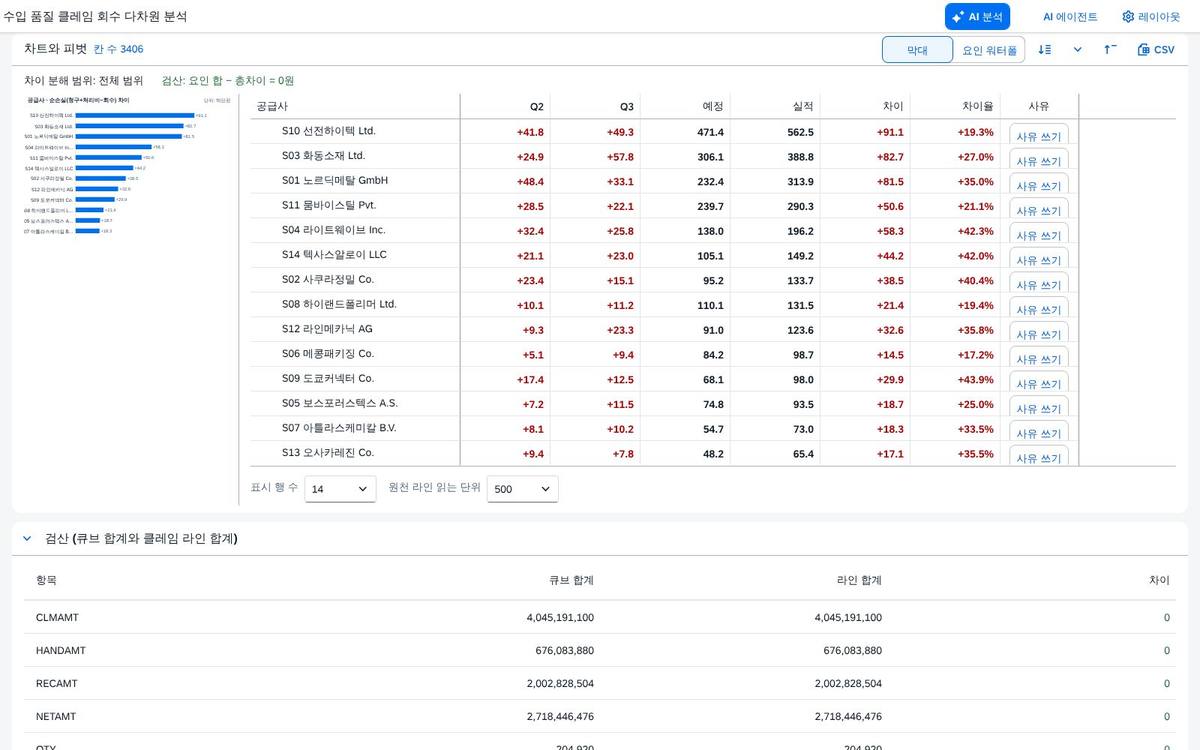
Task: Click 사유 쓰기 for S05 보스포러스텍스 A.S.
Action: [x=1039, y=407]
